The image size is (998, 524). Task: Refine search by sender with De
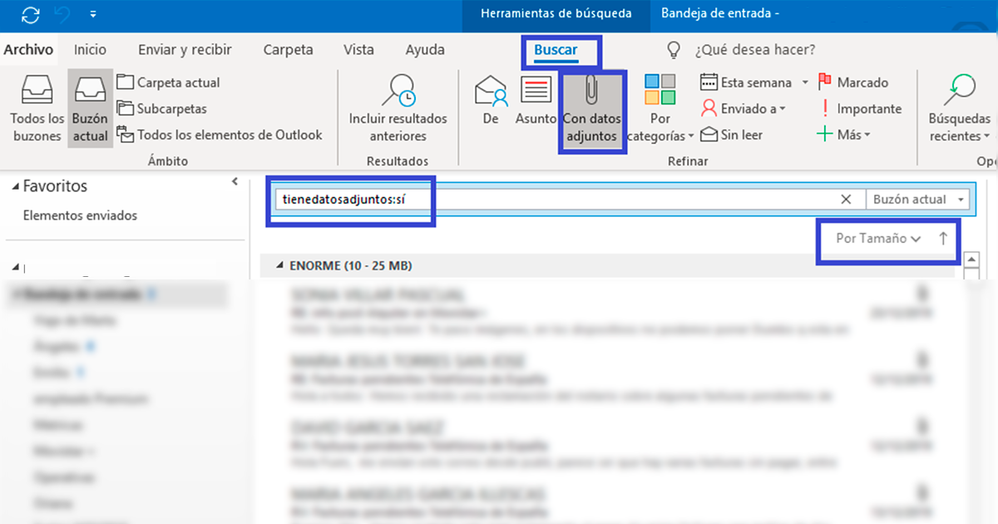pyautogui.click(x=491, y=100)
